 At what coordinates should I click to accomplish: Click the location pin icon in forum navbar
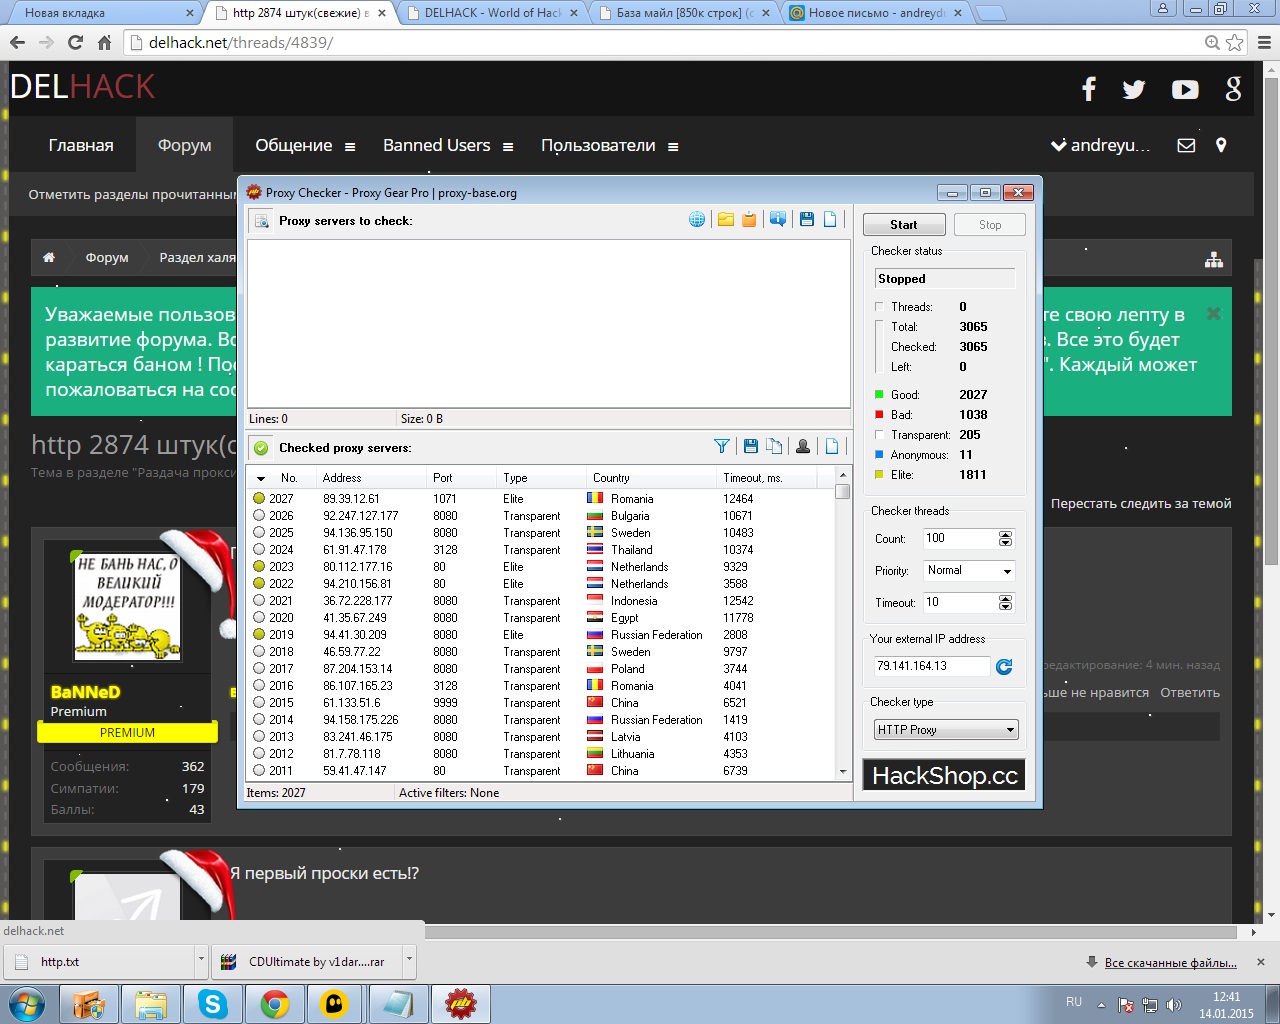1221,145
